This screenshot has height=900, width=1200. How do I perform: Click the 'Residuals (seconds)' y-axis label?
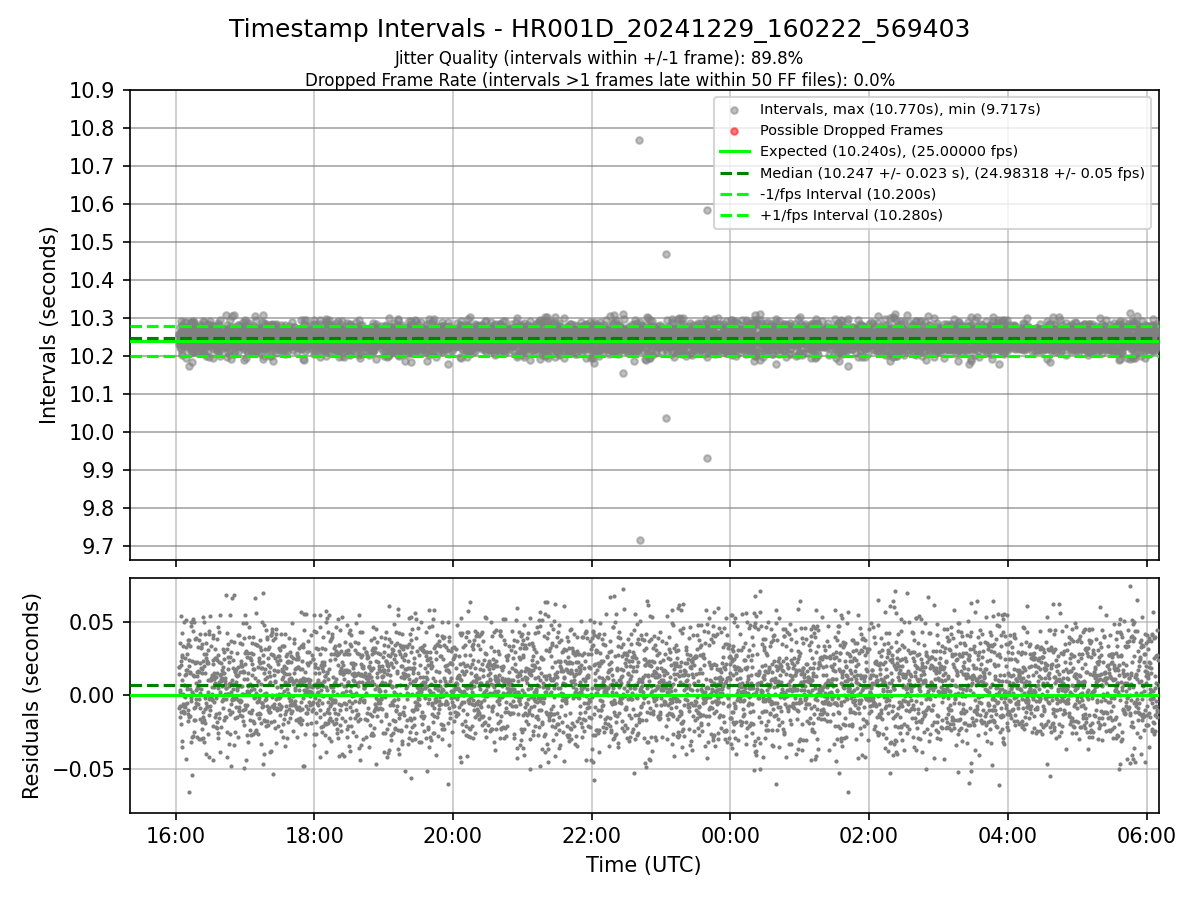tap(31, 695)
